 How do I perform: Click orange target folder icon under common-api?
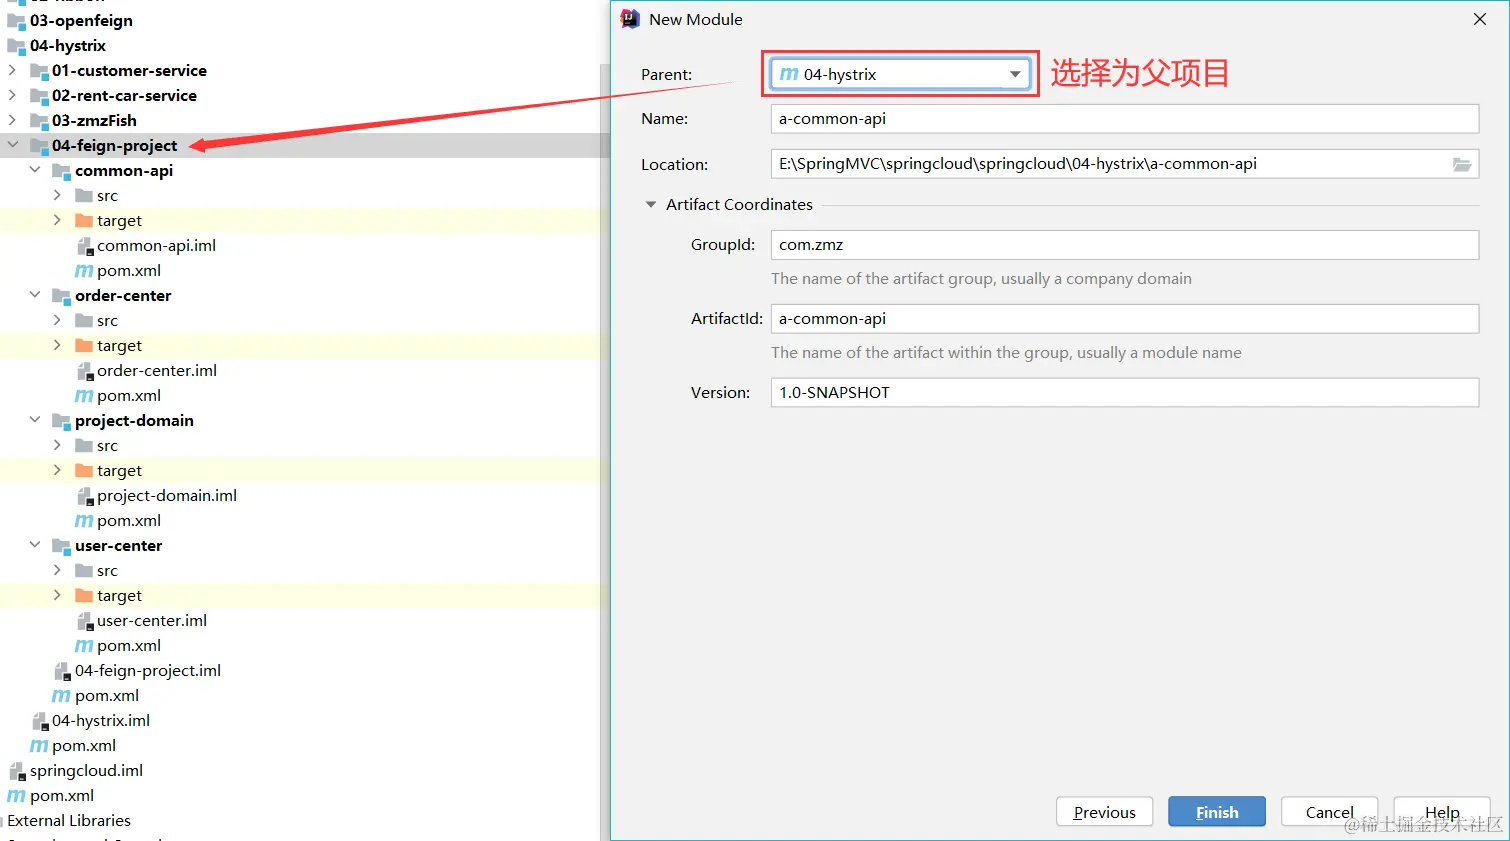click(x=84, y=220)
